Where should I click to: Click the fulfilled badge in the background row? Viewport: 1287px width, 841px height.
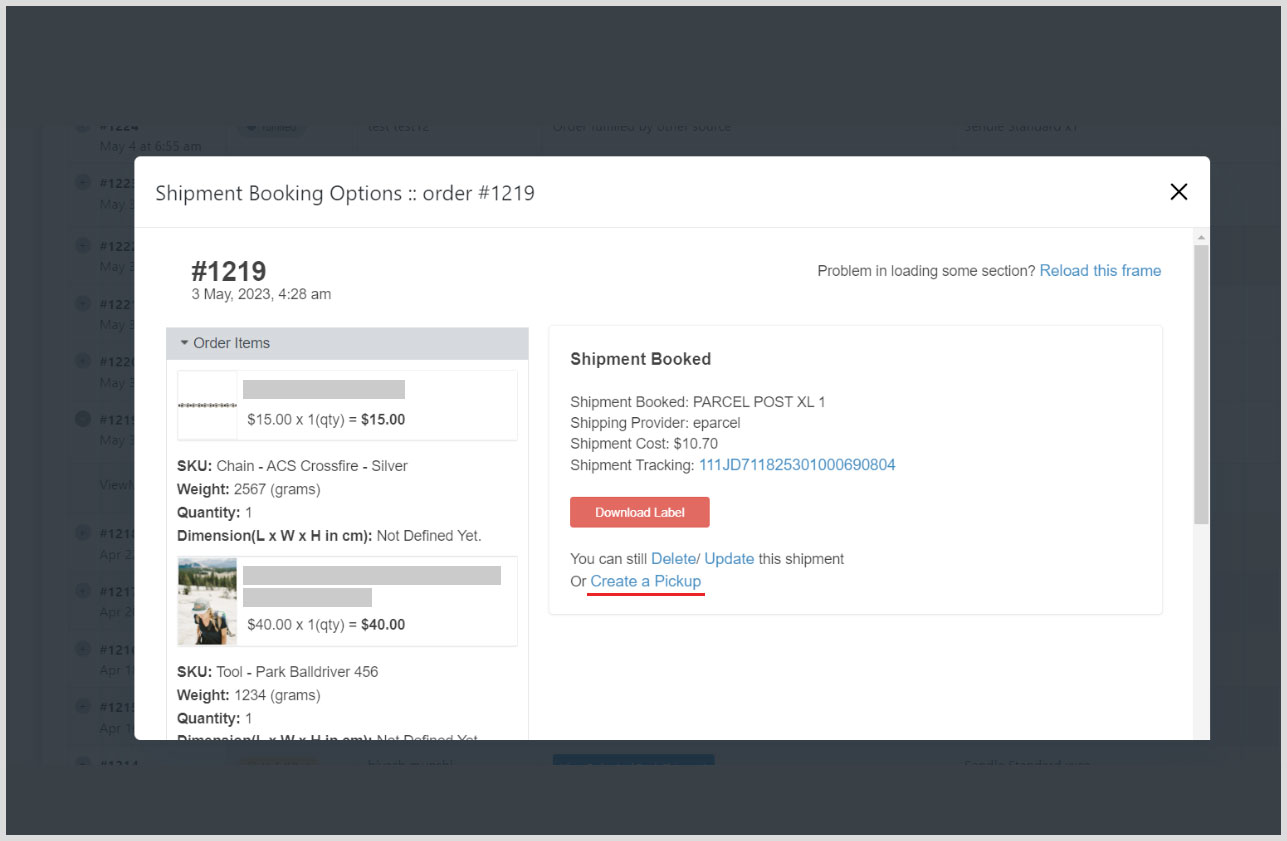click(x=271, y=128)
